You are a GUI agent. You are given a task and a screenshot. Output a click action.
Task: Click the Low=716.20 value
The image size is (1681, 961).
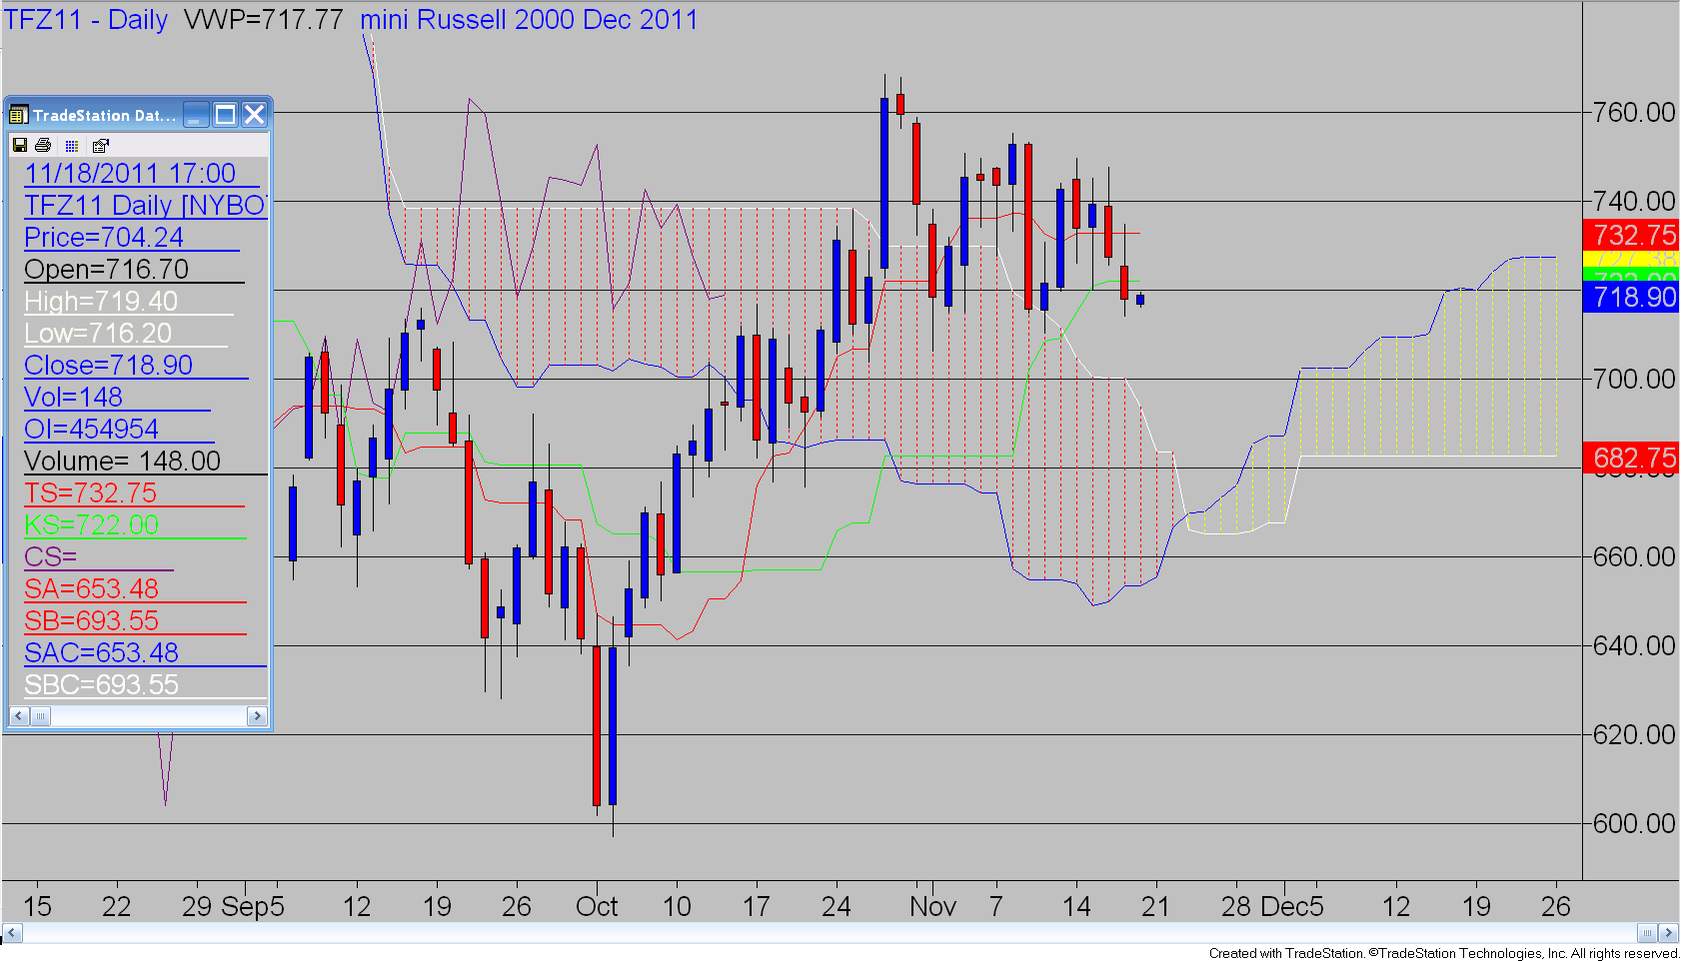coord(125,333)
